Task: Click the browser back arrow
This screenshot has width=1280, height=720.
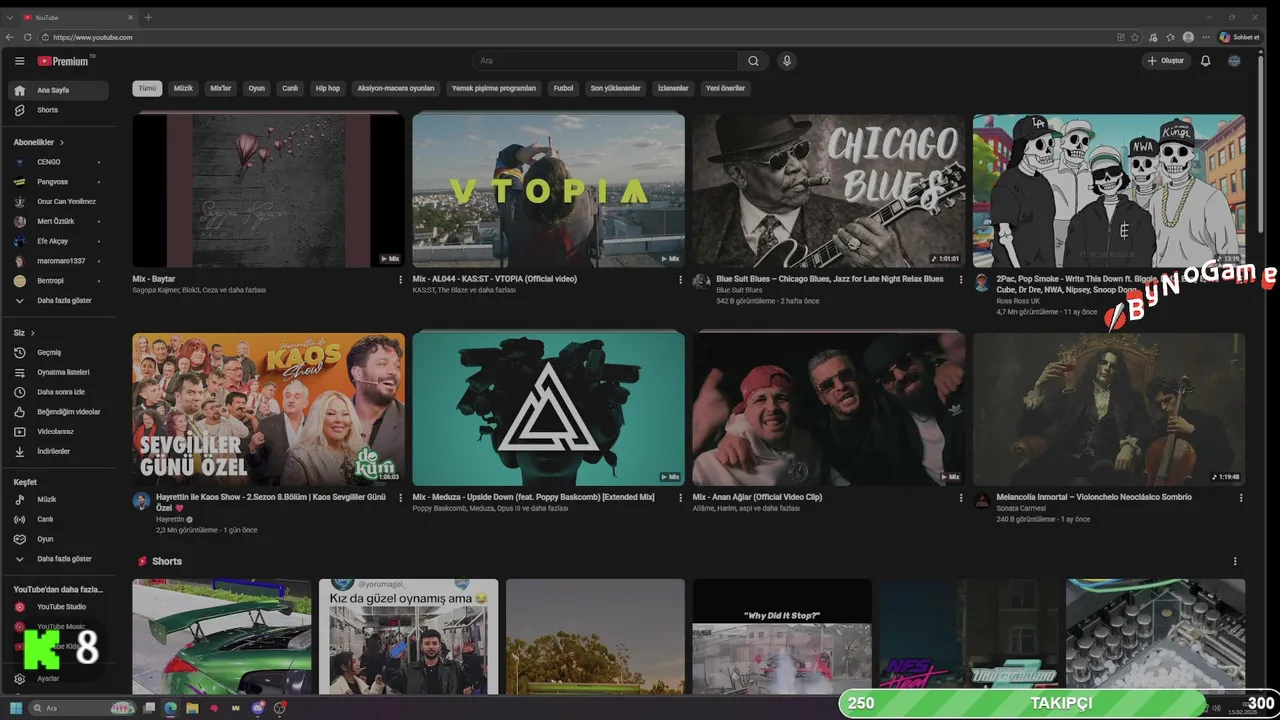Action: coord(10,37)
